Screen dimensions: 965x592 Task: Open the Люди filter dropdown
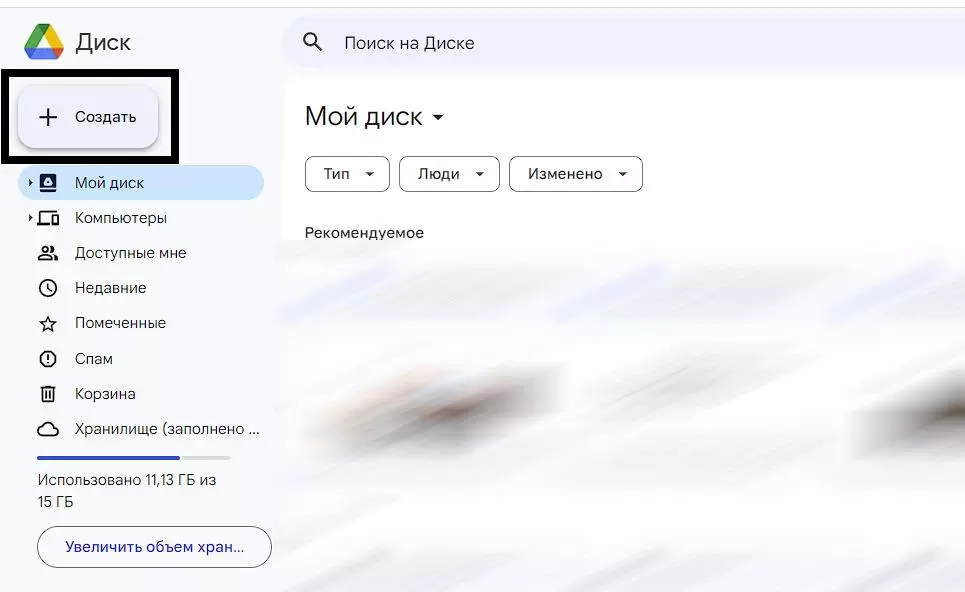448,174
